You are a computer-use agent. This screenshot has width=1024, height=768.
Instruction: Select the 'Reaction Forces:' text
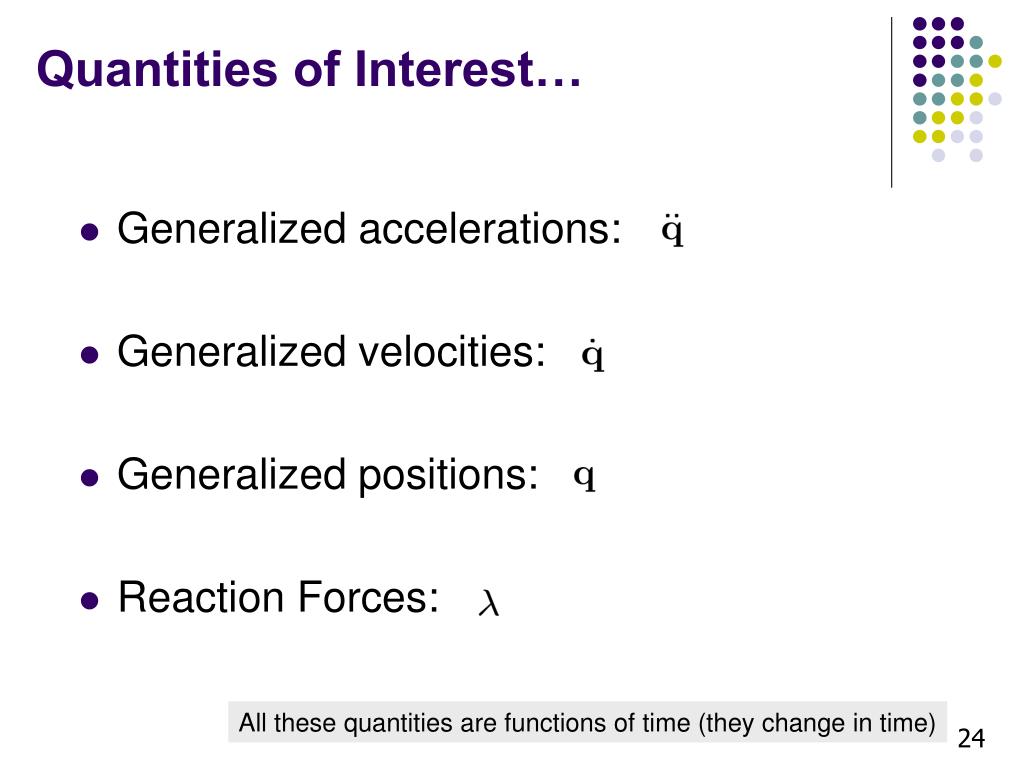[278, 597]
